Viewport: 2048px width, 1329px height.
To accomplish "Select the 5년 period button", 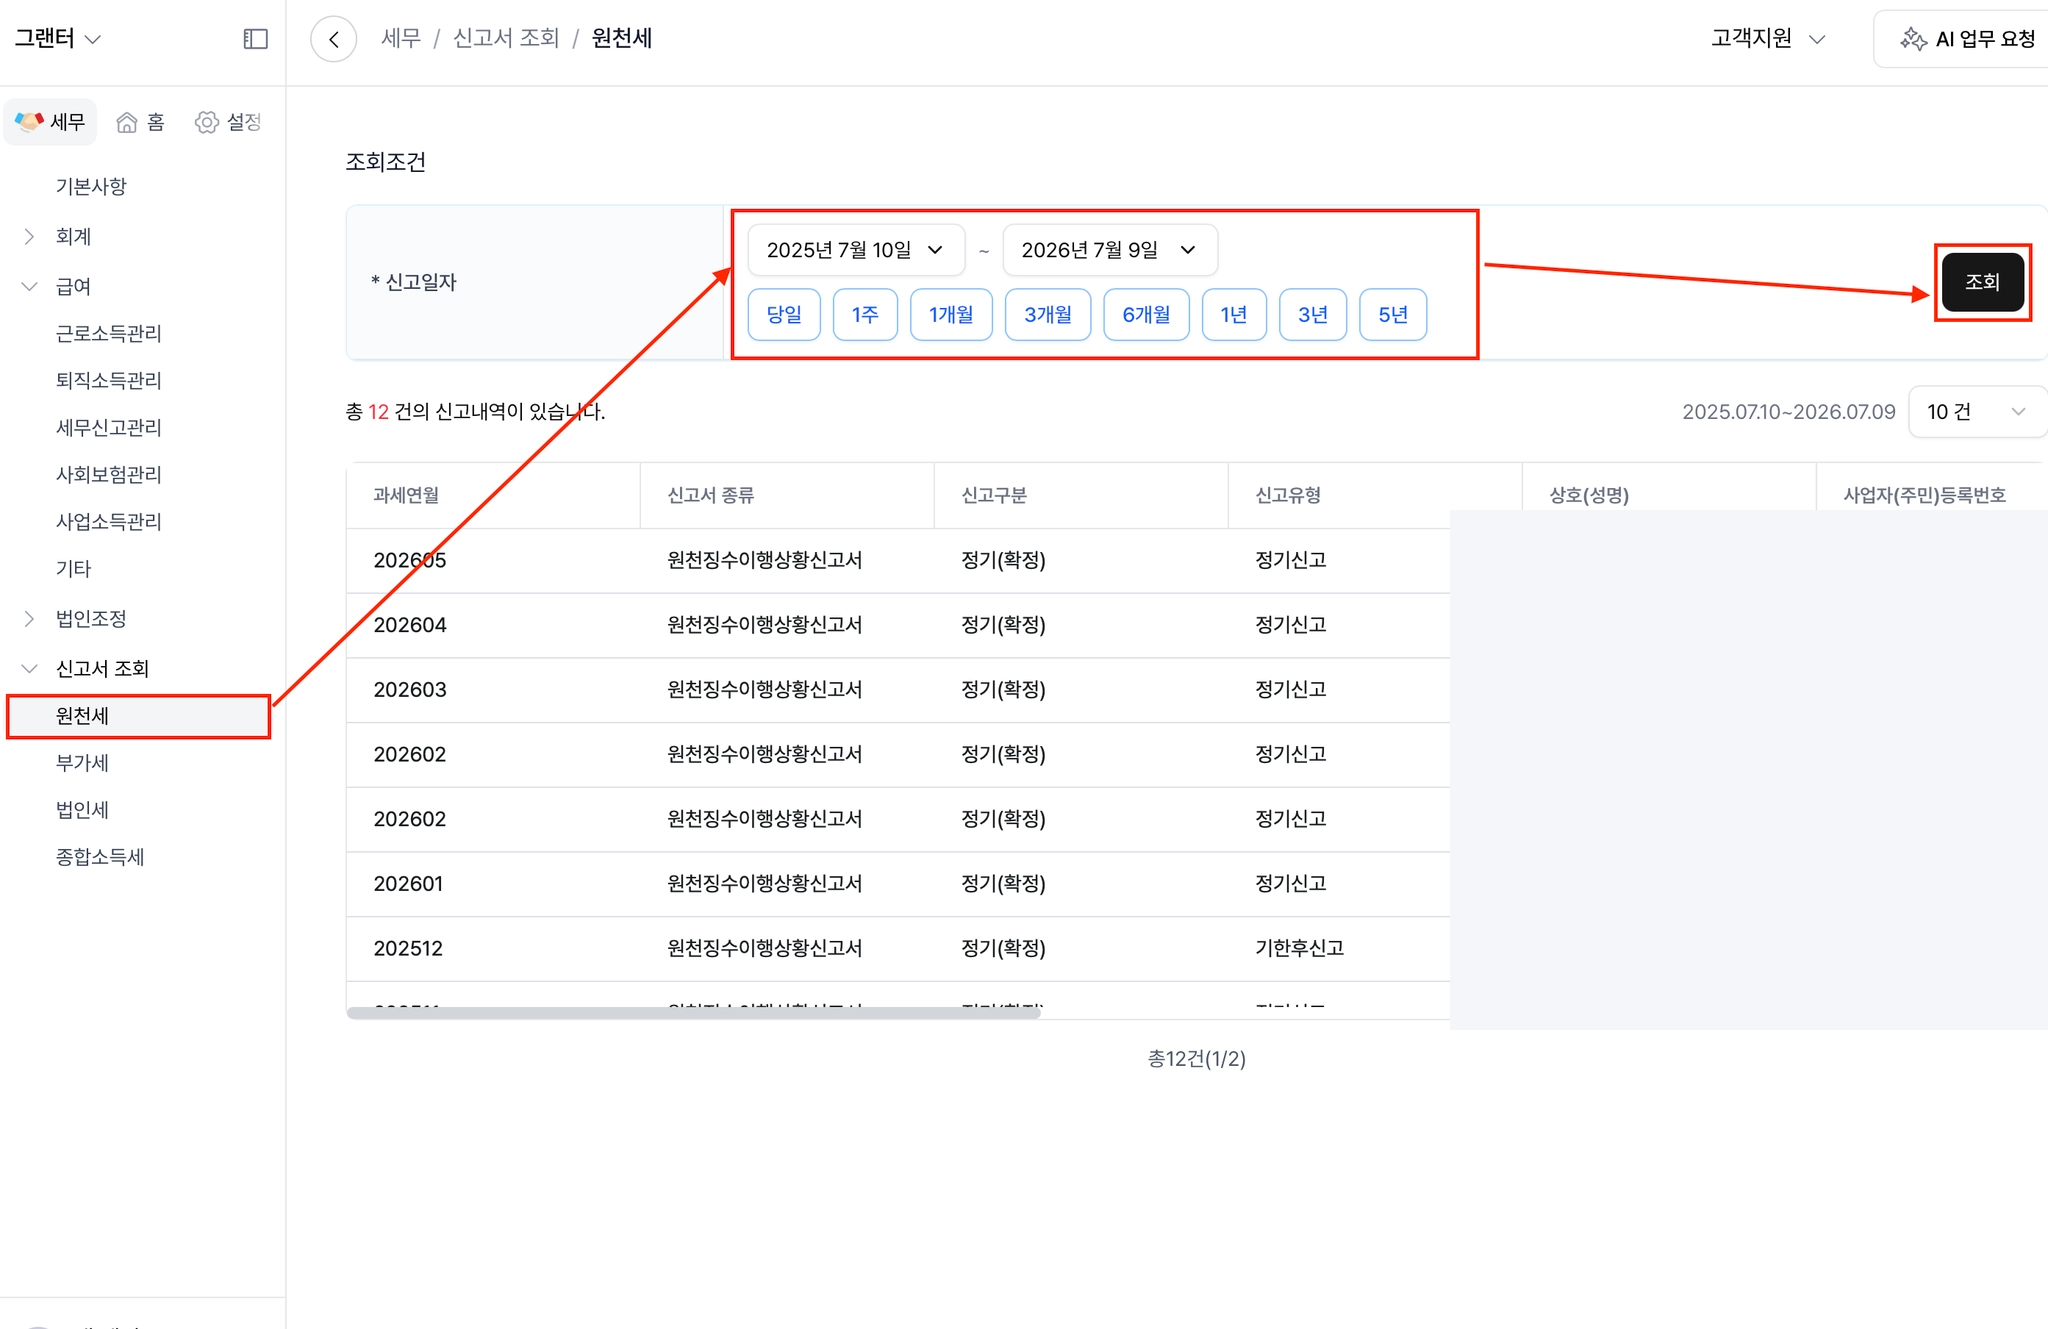I will pyautogui.click(x=1393, y=315).
